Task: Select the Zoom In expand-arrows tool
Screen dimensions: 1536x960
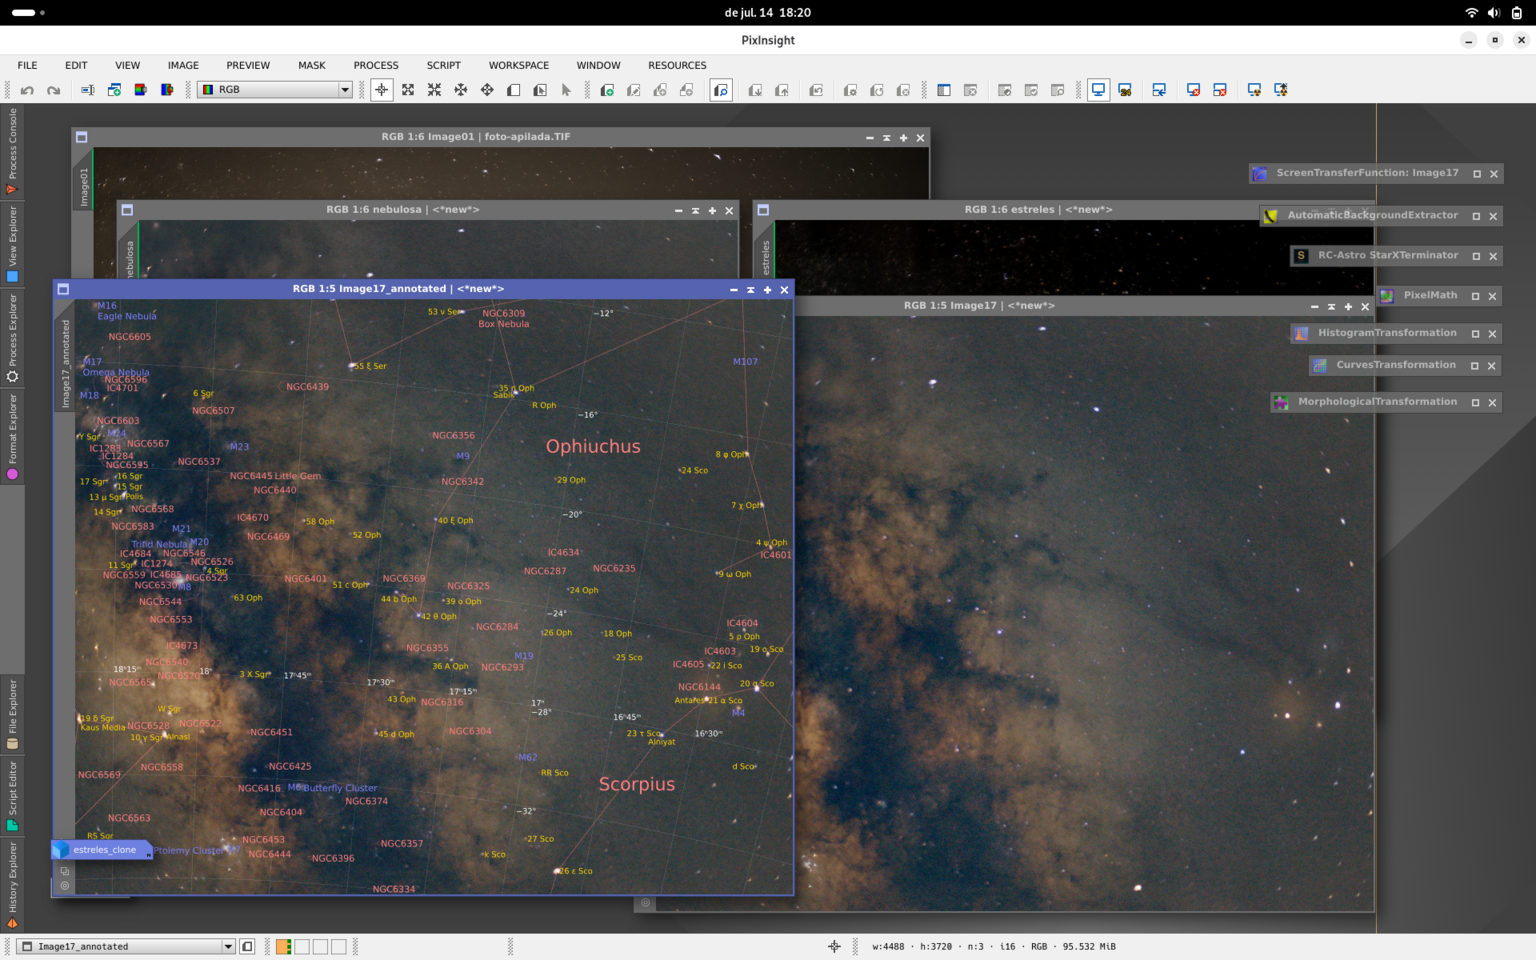Action: (408, 90)
